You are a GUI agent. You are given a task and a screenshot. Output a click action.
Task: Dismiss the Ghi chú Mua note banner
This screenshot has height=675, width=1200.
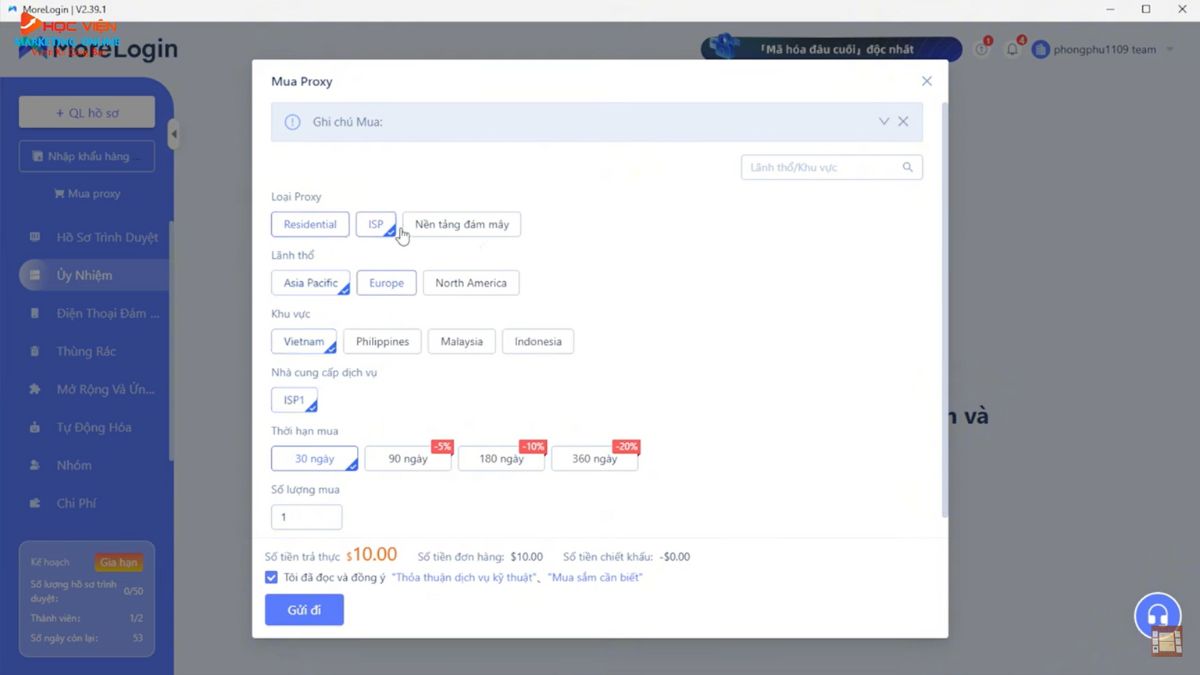tap(903, 122)
